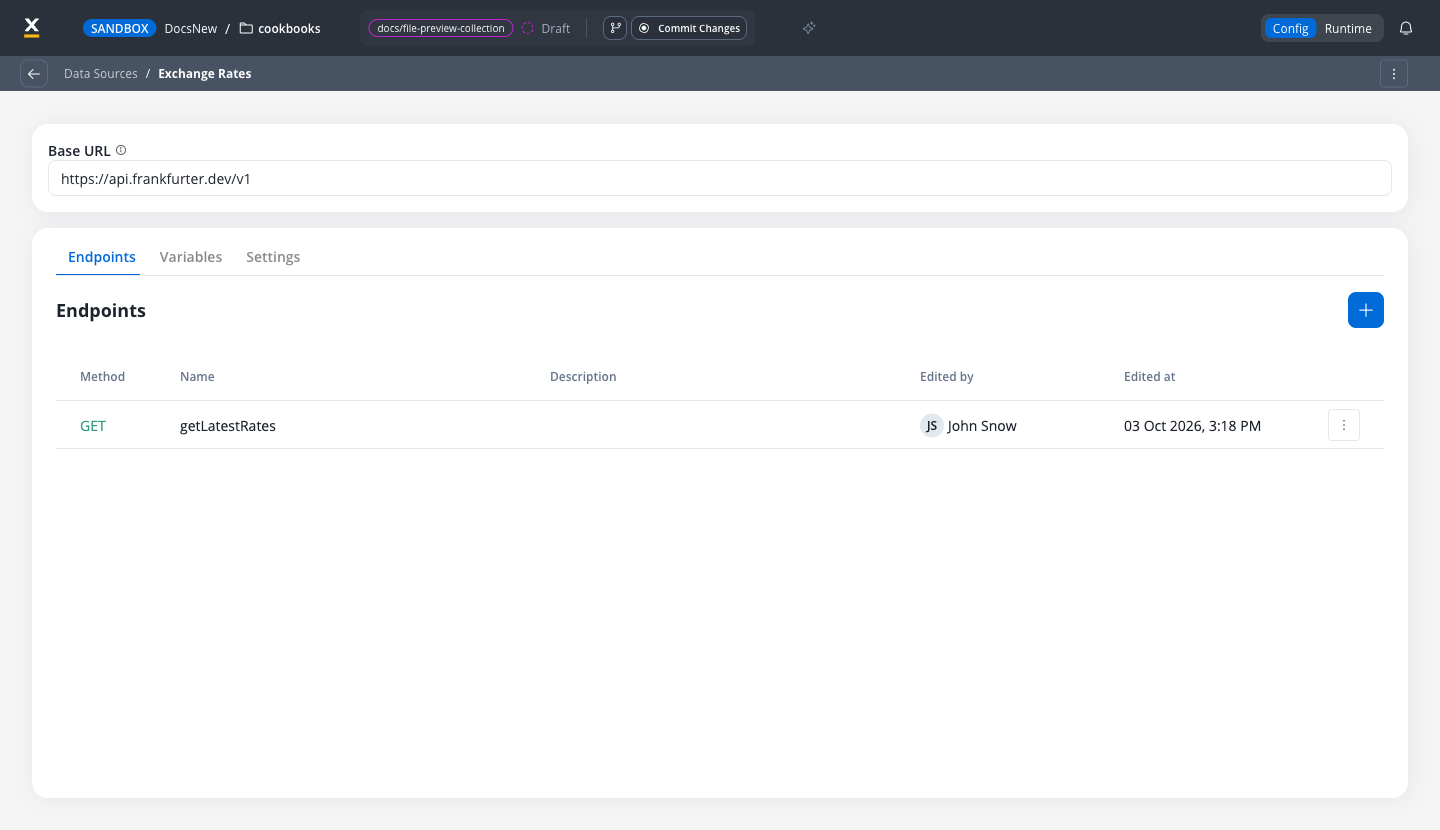Switch to Runtime mode
The height and width of the screenshot is (830, 1440).
[1348, 28]
